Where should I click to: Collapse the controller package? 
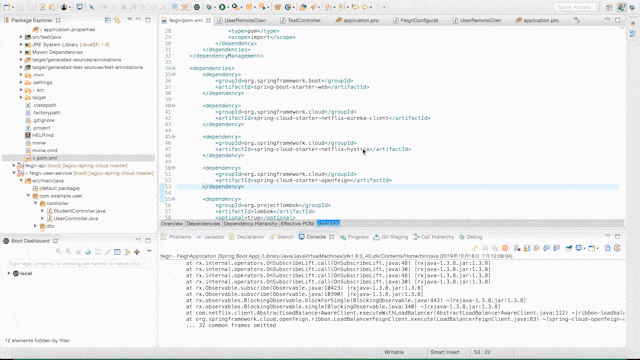pos(36,203)
